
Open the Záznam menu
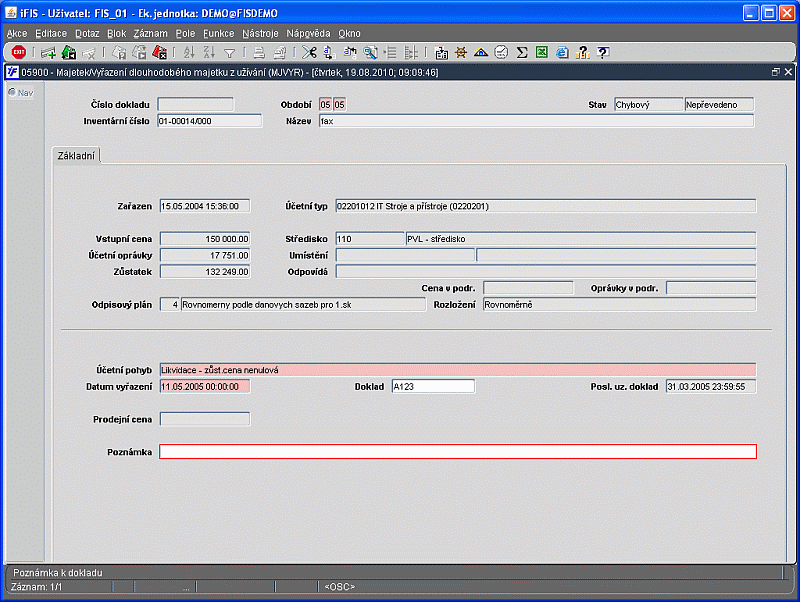click(x=151, y=33)
